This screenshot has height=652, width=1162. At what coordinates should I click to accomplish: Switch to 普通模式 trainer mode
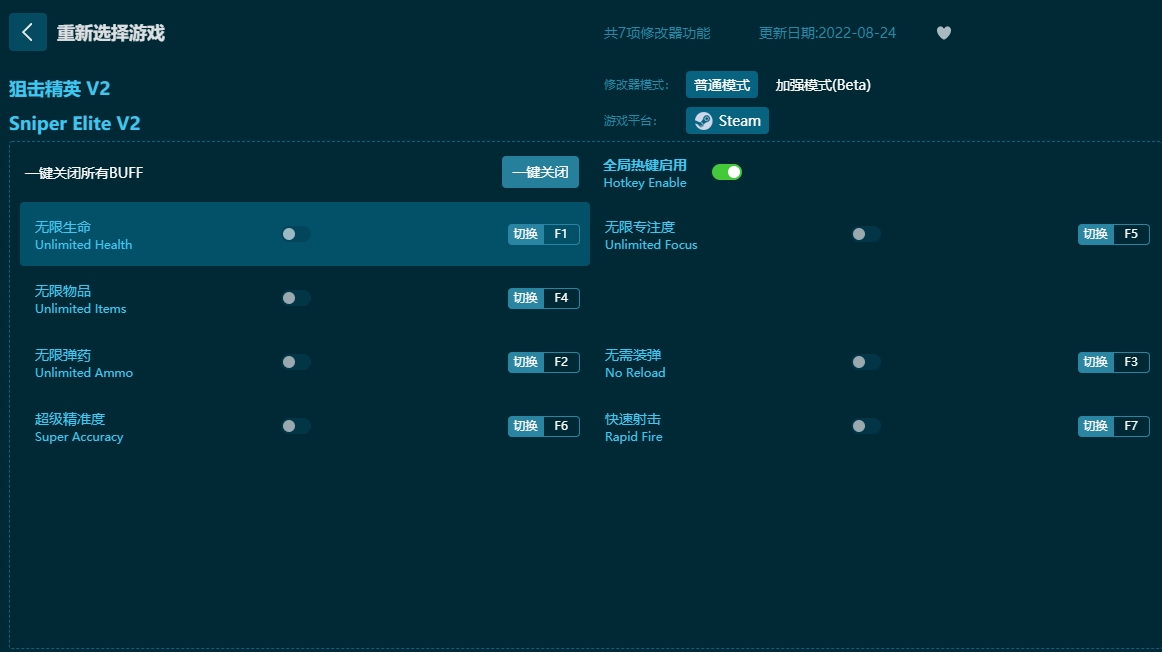[x=721, y=84]
